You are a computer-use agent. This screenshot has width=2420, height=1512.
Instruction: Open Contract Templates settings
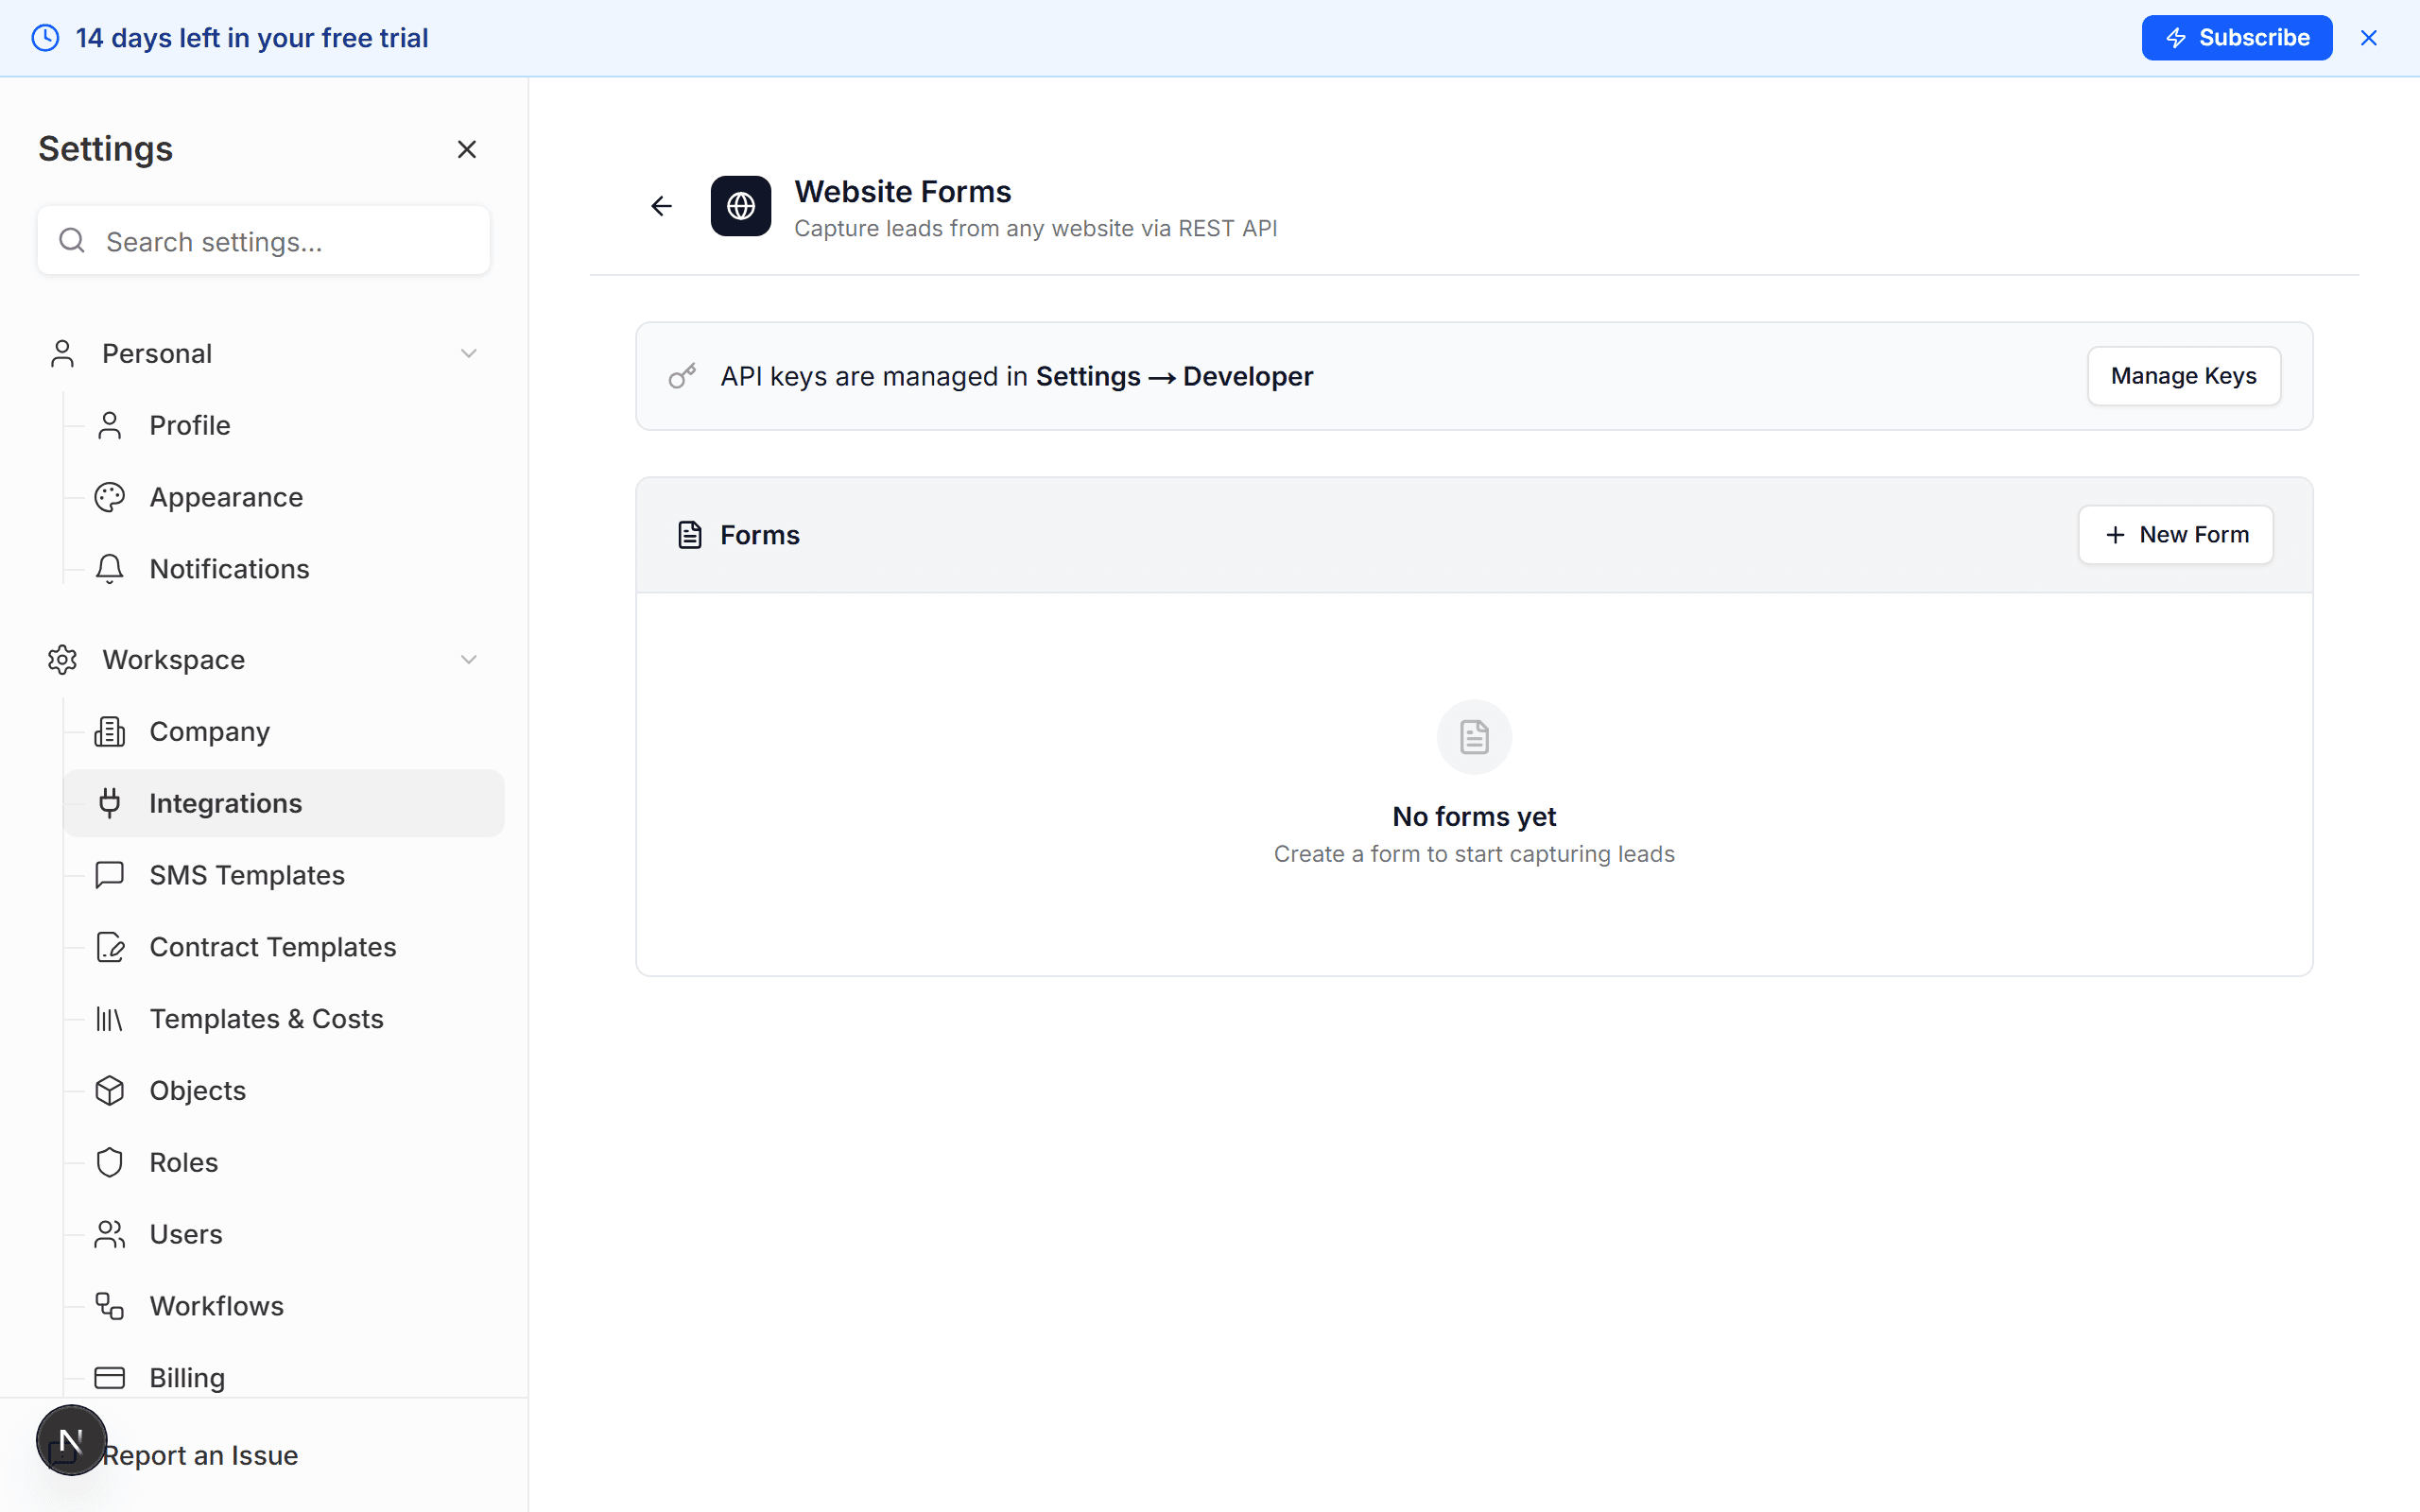272,946
